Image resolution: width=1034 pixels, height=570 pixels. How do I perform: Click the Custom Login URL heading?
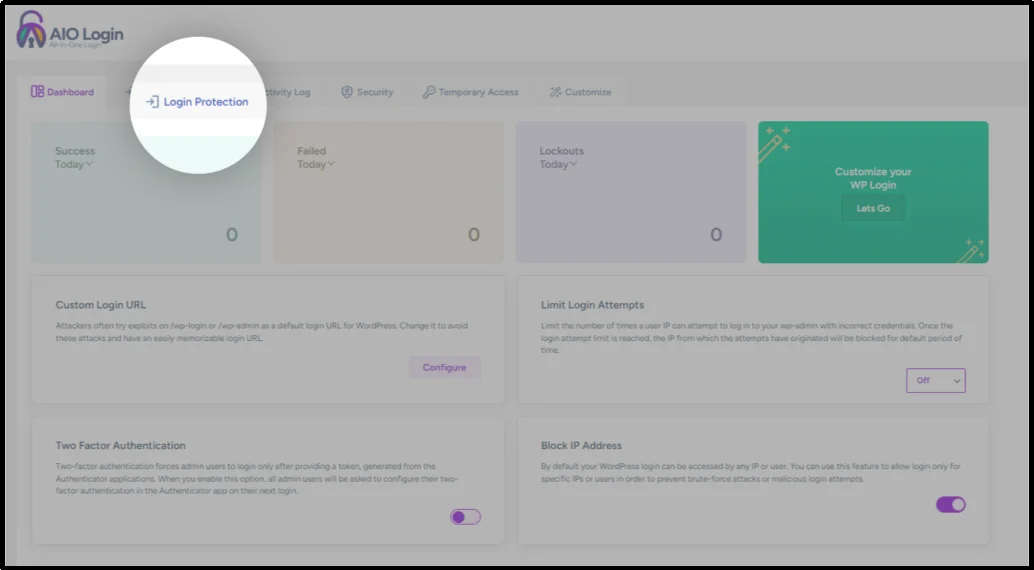point(101,305)
